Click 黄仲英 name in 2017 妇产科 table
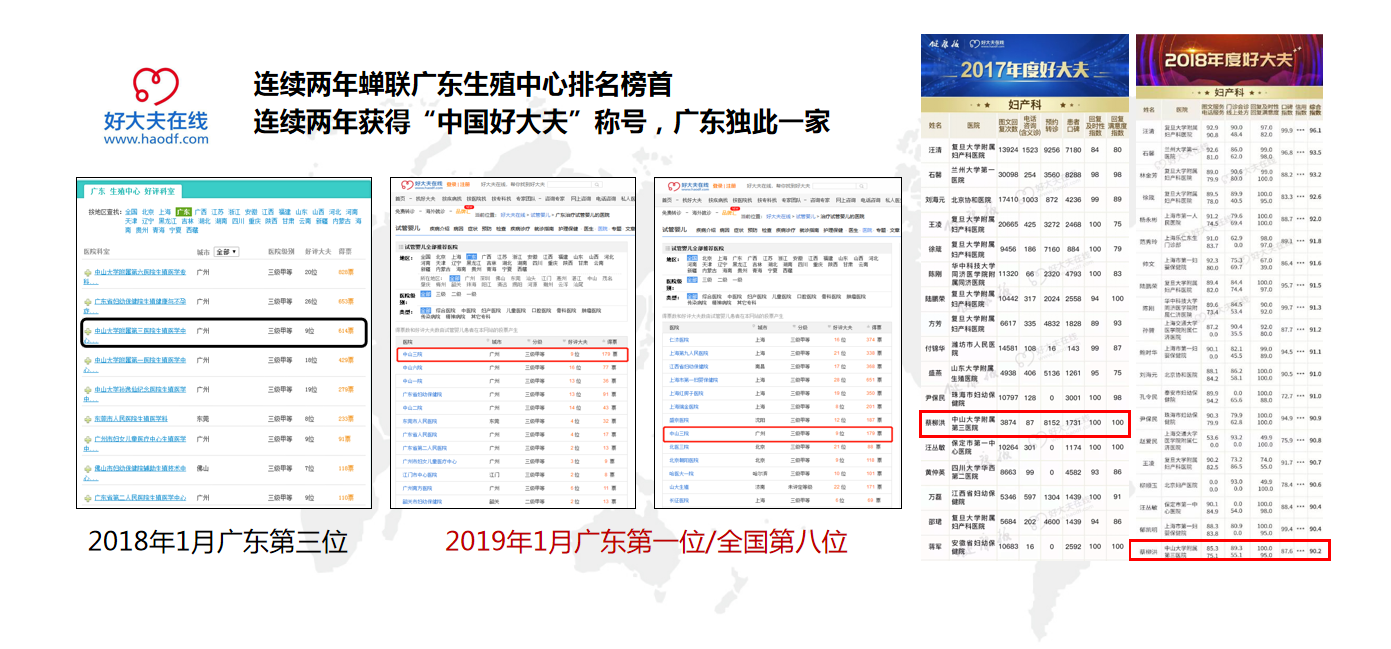The height and width of the screenshot is (649, 1391). click(936, 472)
